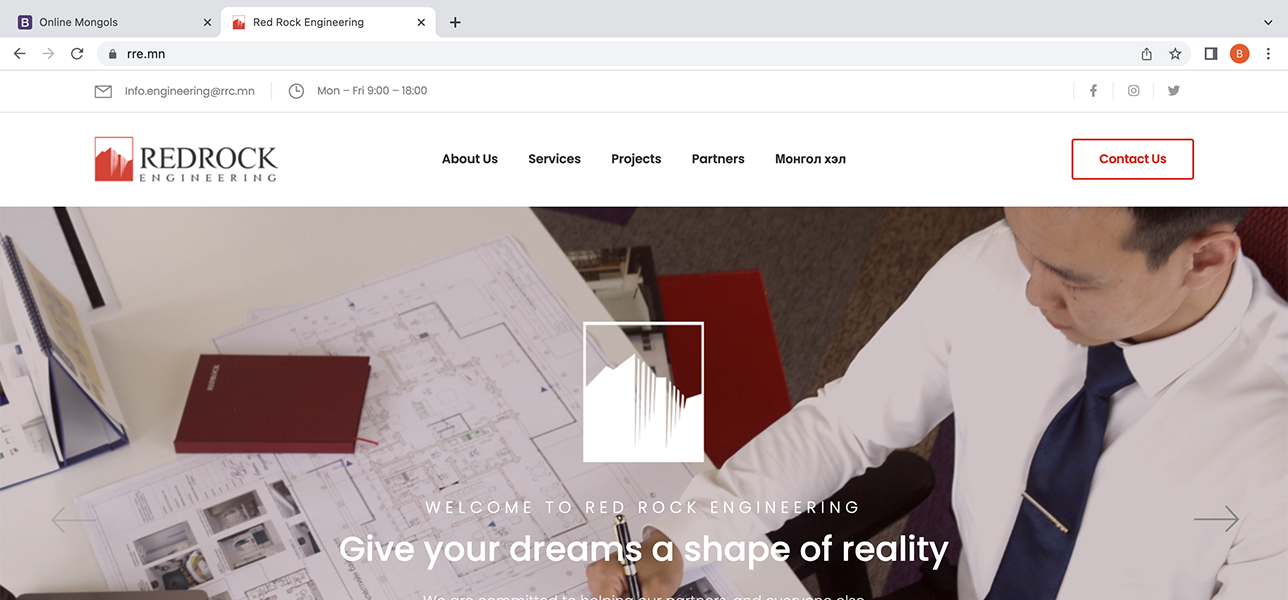
Task: Click the rre.mn address bar
Action: coord(620,54)
